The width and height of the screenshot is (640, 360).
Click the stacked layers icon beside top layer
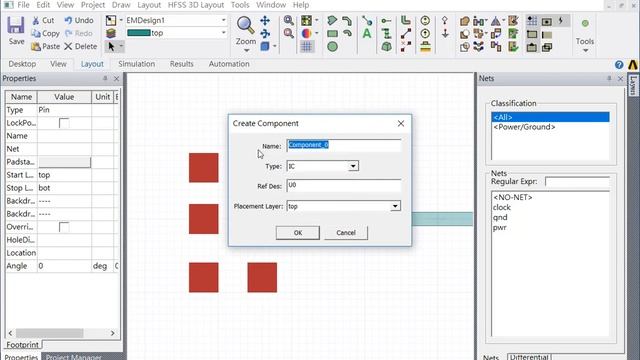[111, 33]
